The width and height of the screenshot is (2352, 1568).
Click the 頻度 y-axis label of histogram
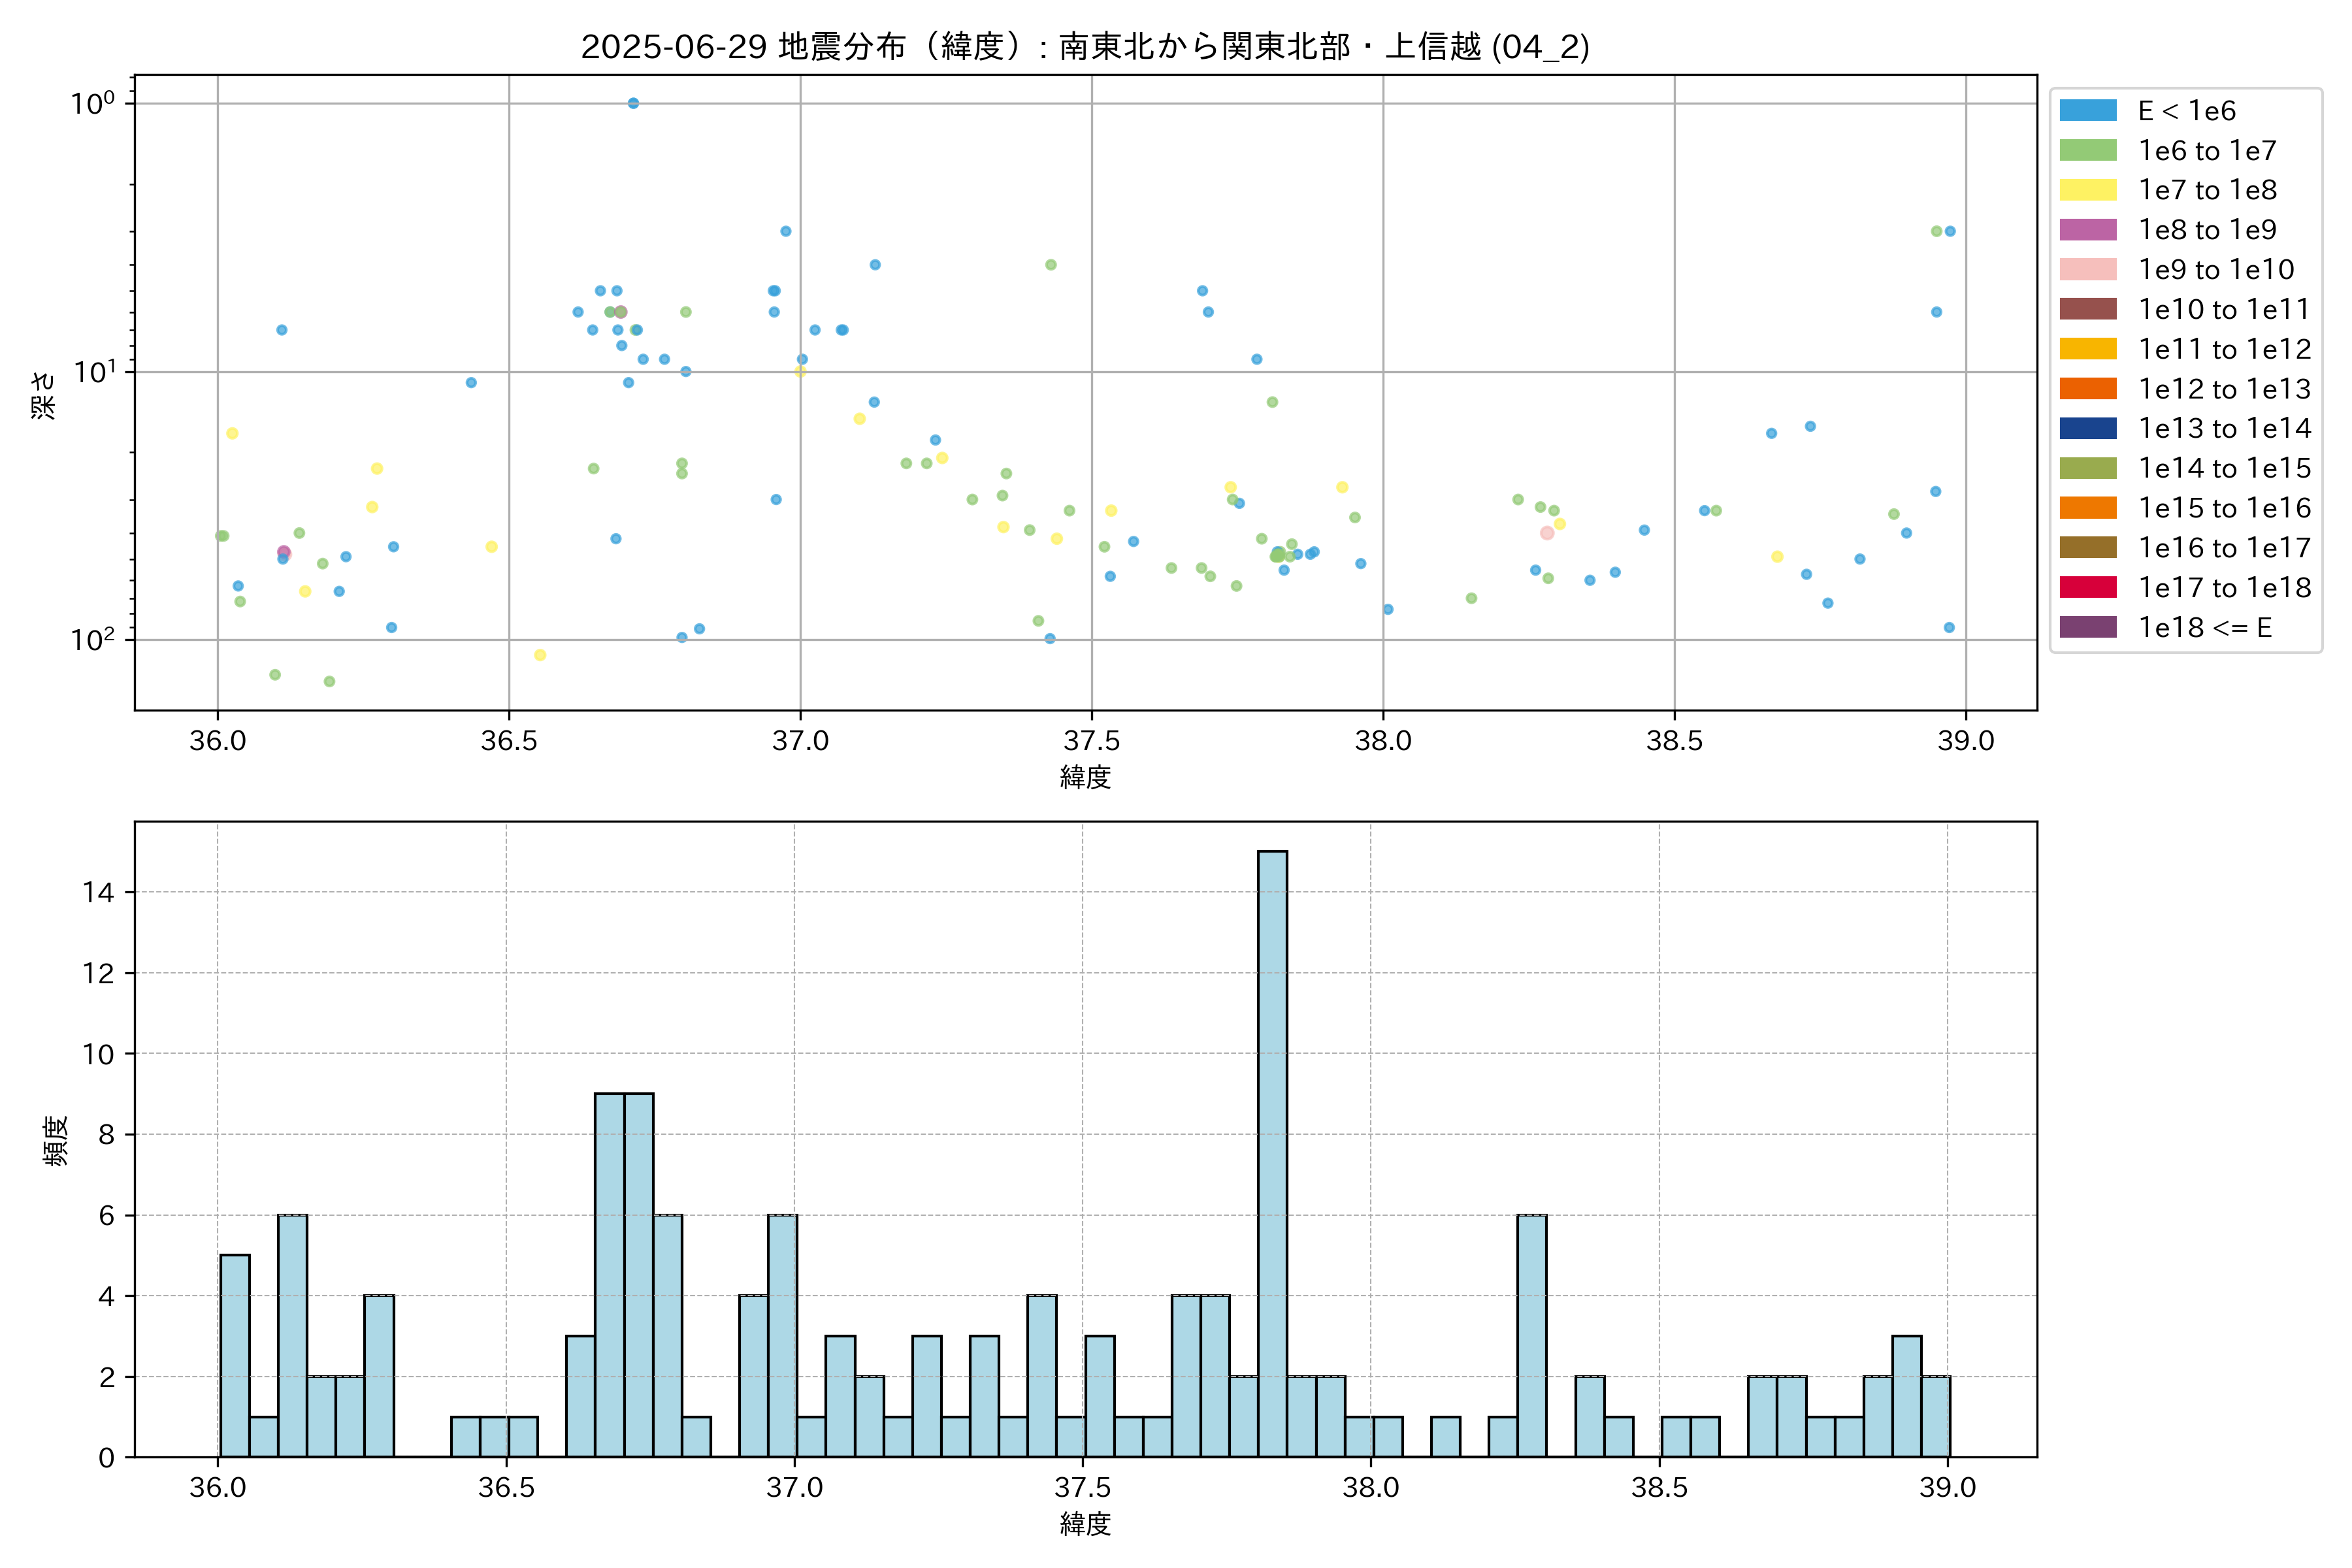[56, 1140]
